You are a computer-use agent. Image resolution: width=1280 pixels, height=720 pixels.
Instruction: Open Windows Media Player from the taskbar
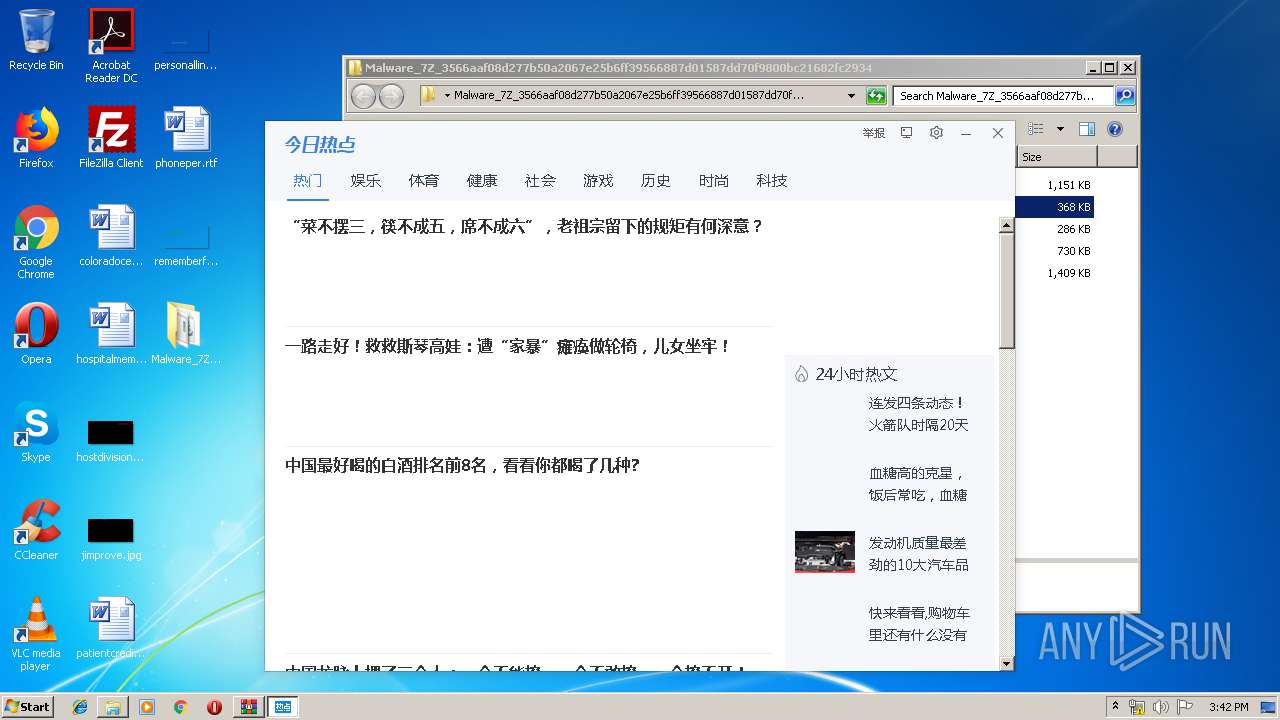pyautogui.click(x=147, y=707)
